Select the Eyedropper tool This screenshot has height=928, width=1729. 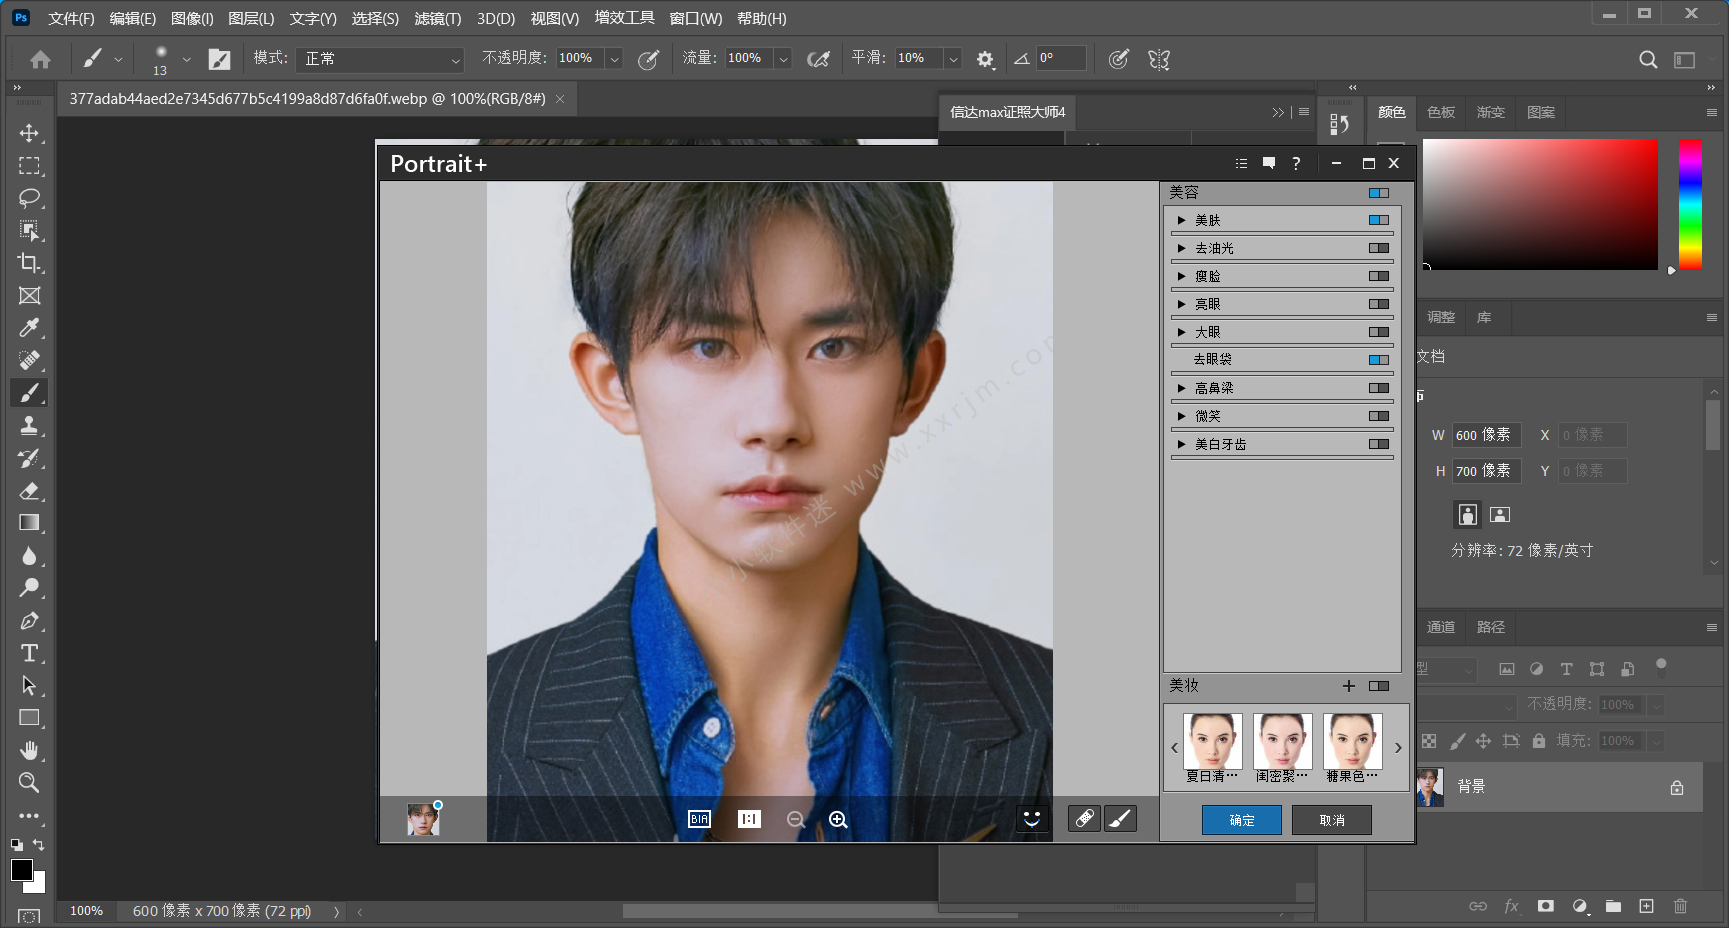(x=29, y=328)
